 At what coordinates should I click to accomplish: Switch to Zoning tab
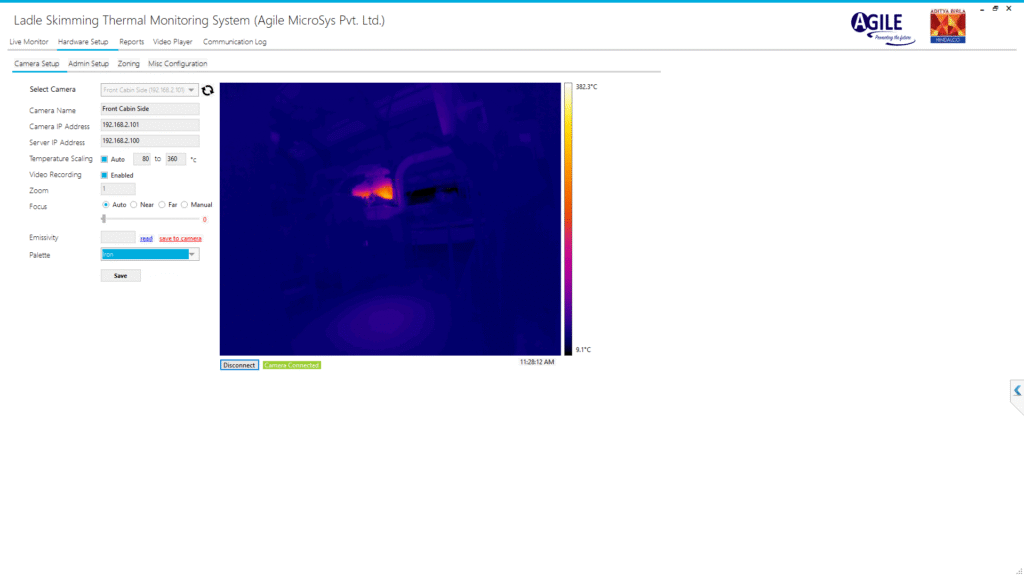[x=129, y=63]
